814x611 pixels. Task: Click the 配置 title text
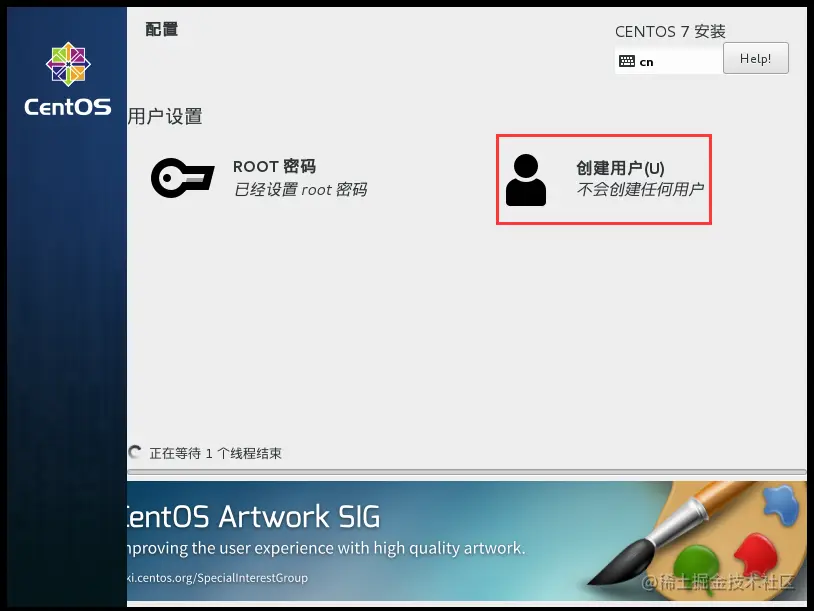coord(161,29)
